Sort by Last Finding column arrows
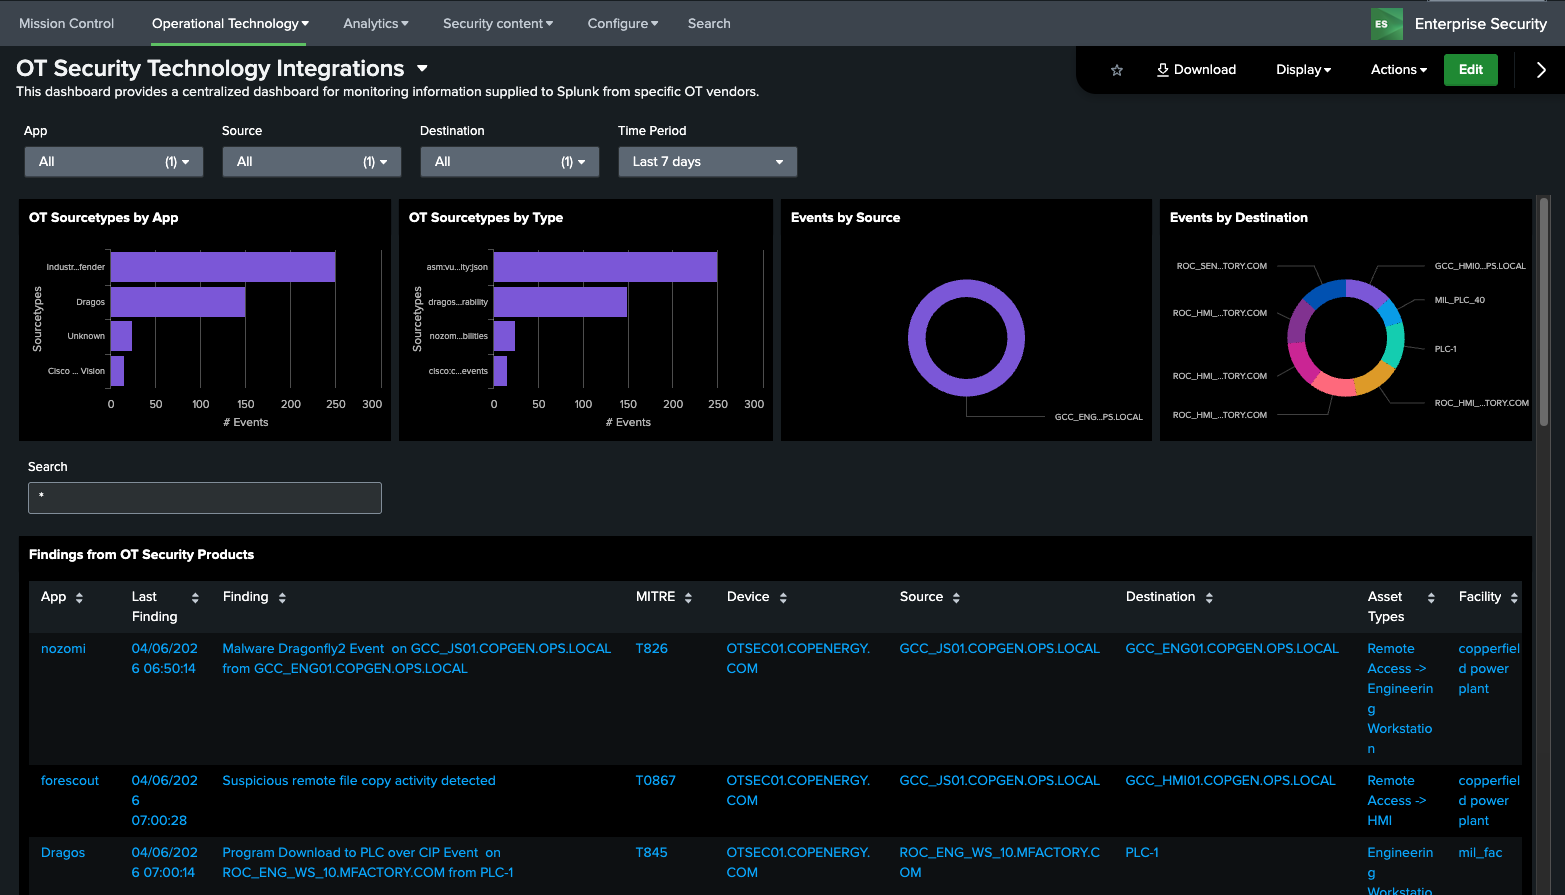Viewport: 1565px width, 895px height. [195, 598]
